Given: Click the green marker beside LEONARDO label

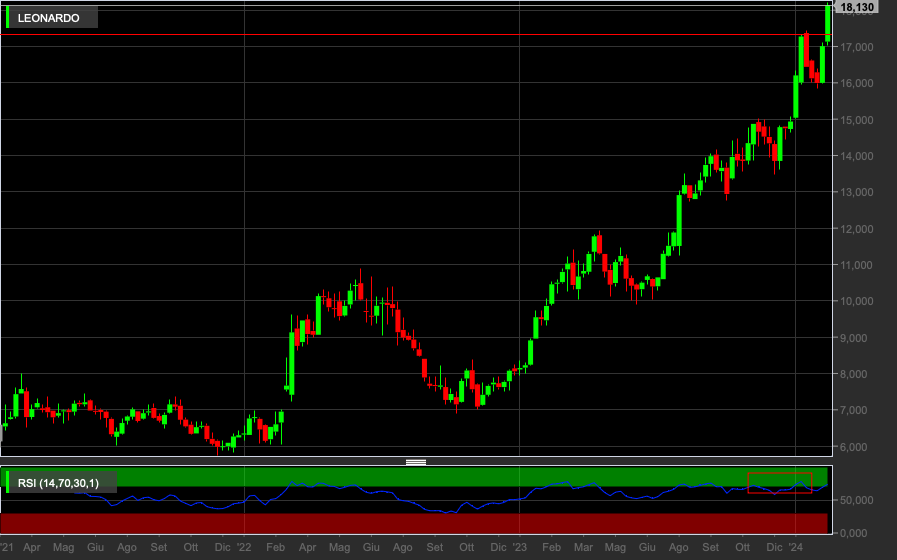Looking at the screenshot, I should coord(7,18).
